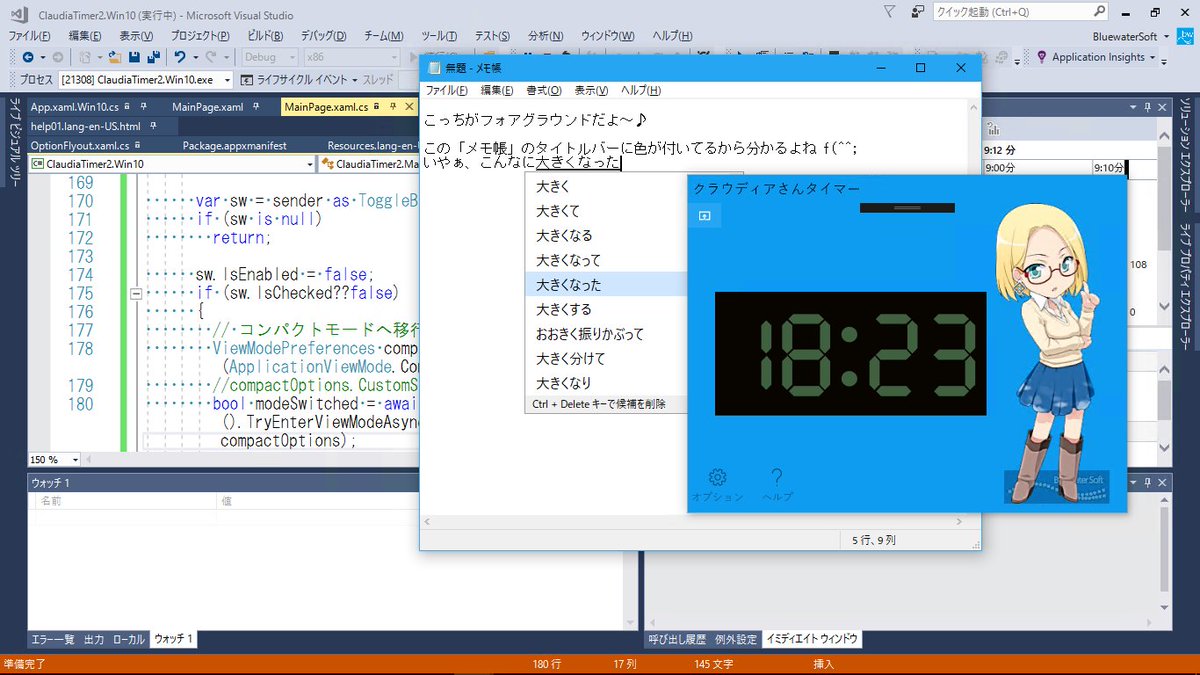Choose IME candidate 大きくする
The image size is (1200, 675).
[x=606, y=309]
